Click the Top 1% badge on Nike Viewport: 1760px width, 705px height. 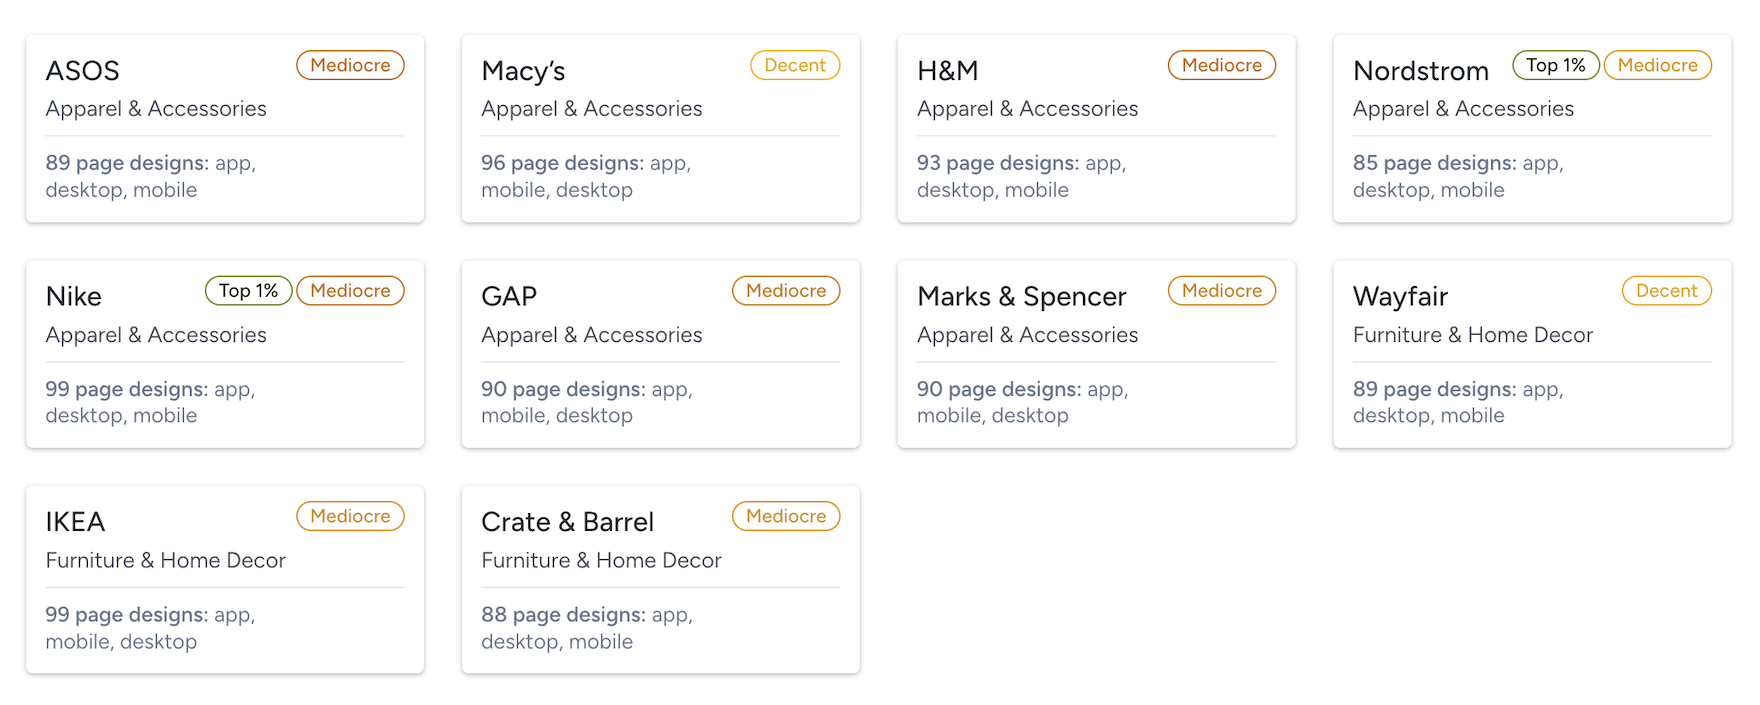click(x=248, y=291)
